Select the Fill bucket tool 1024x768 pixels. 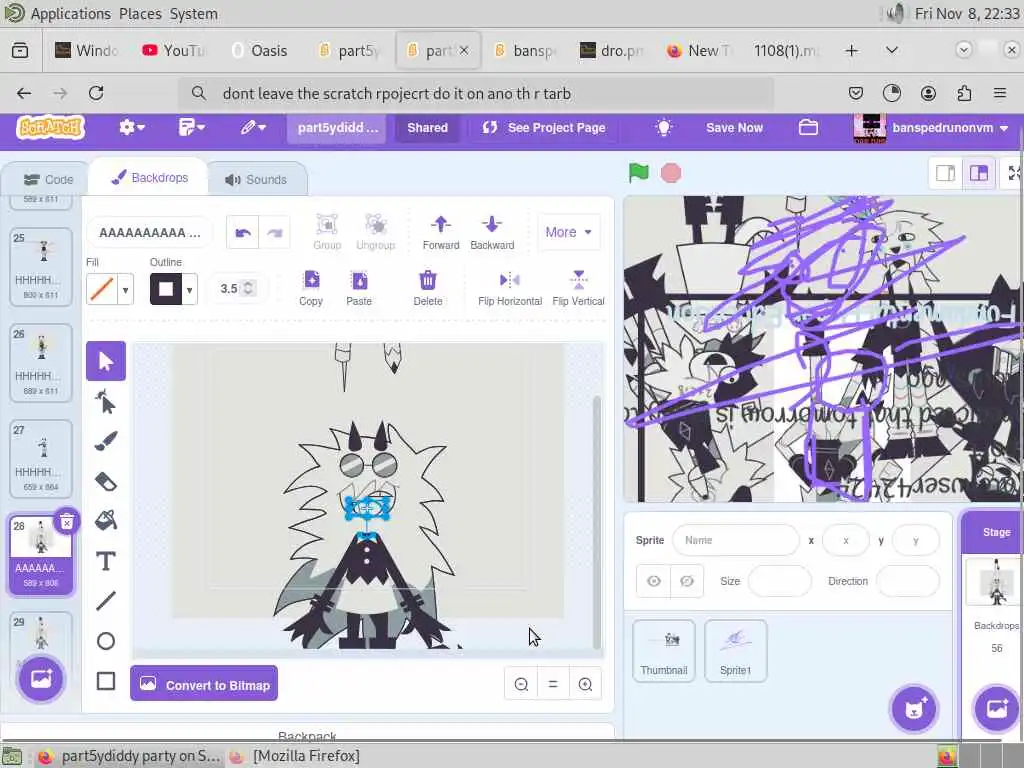pyautogui.click(x=106, y=520)
